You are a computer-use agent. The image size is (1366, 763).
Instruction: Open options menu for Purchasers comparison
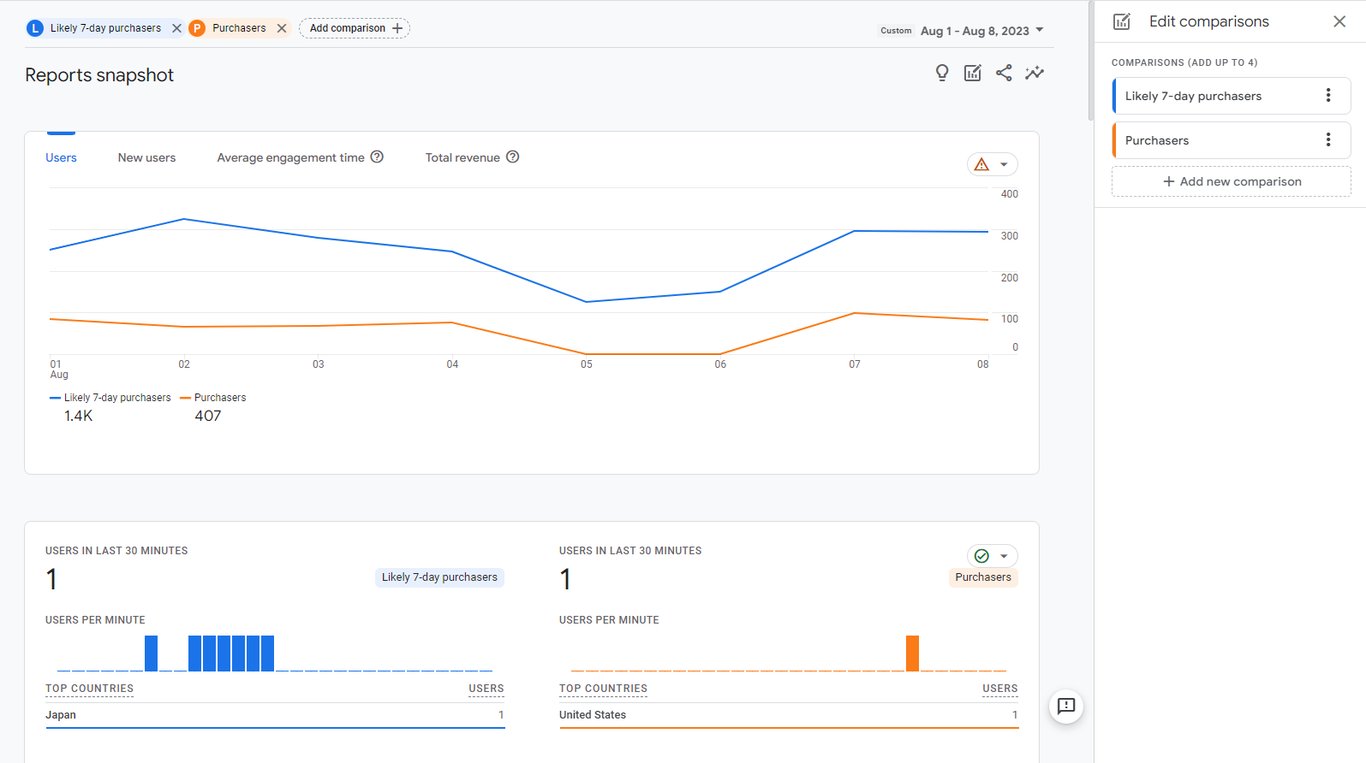(1329, 139)
